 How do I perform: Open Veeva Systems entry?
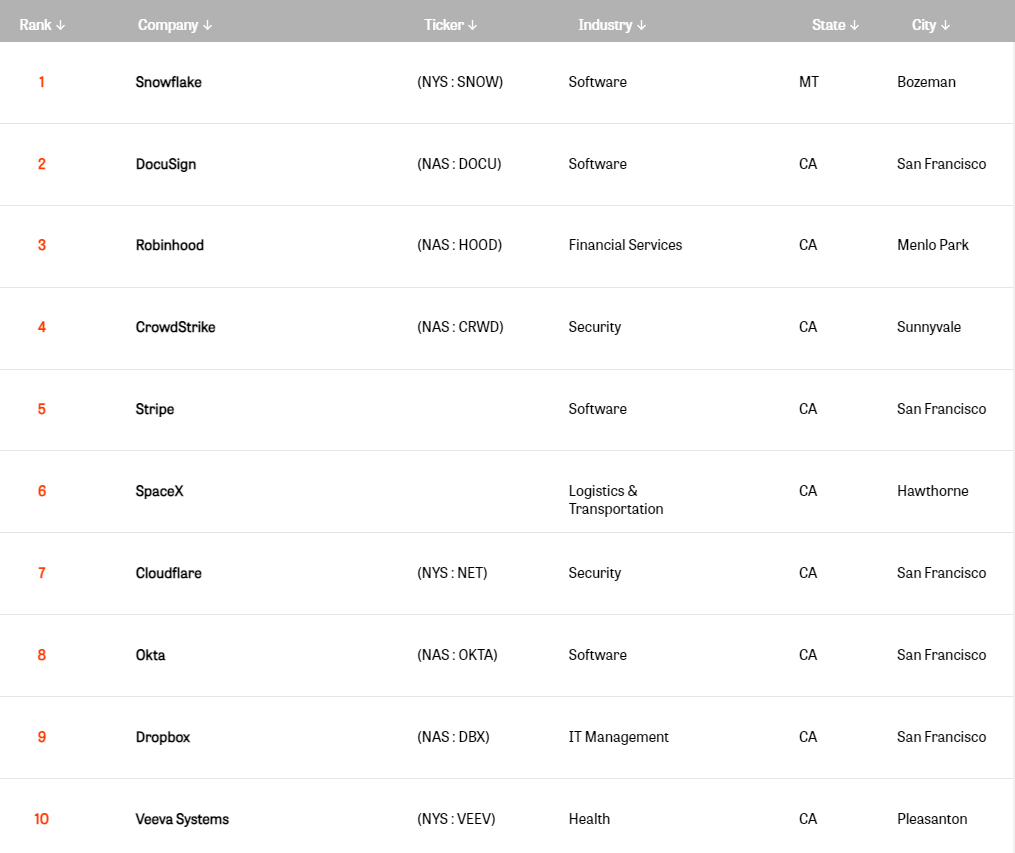pyautogui.click(x=182, y=819)
